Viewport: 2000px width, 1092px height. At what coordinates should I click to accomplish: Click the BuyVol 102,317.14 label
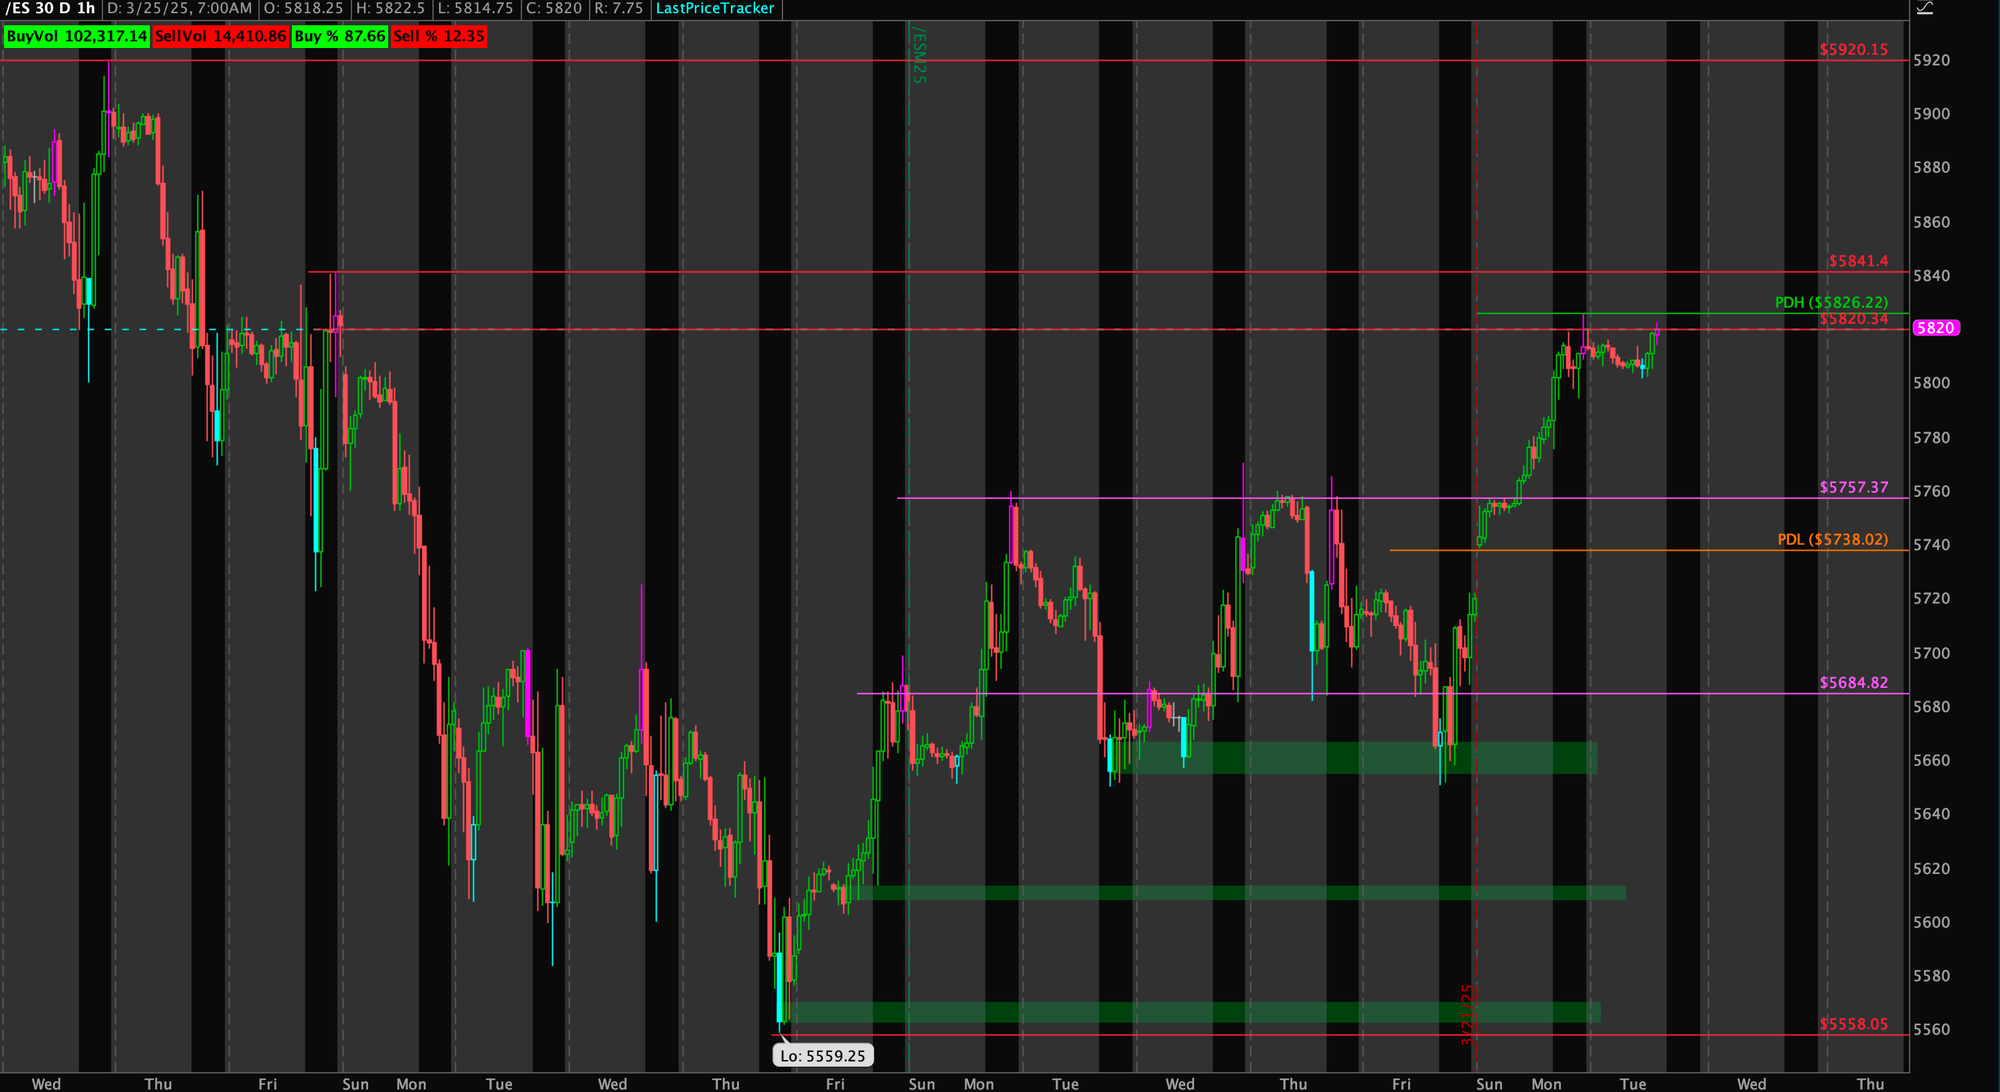(x=76, y=36)
